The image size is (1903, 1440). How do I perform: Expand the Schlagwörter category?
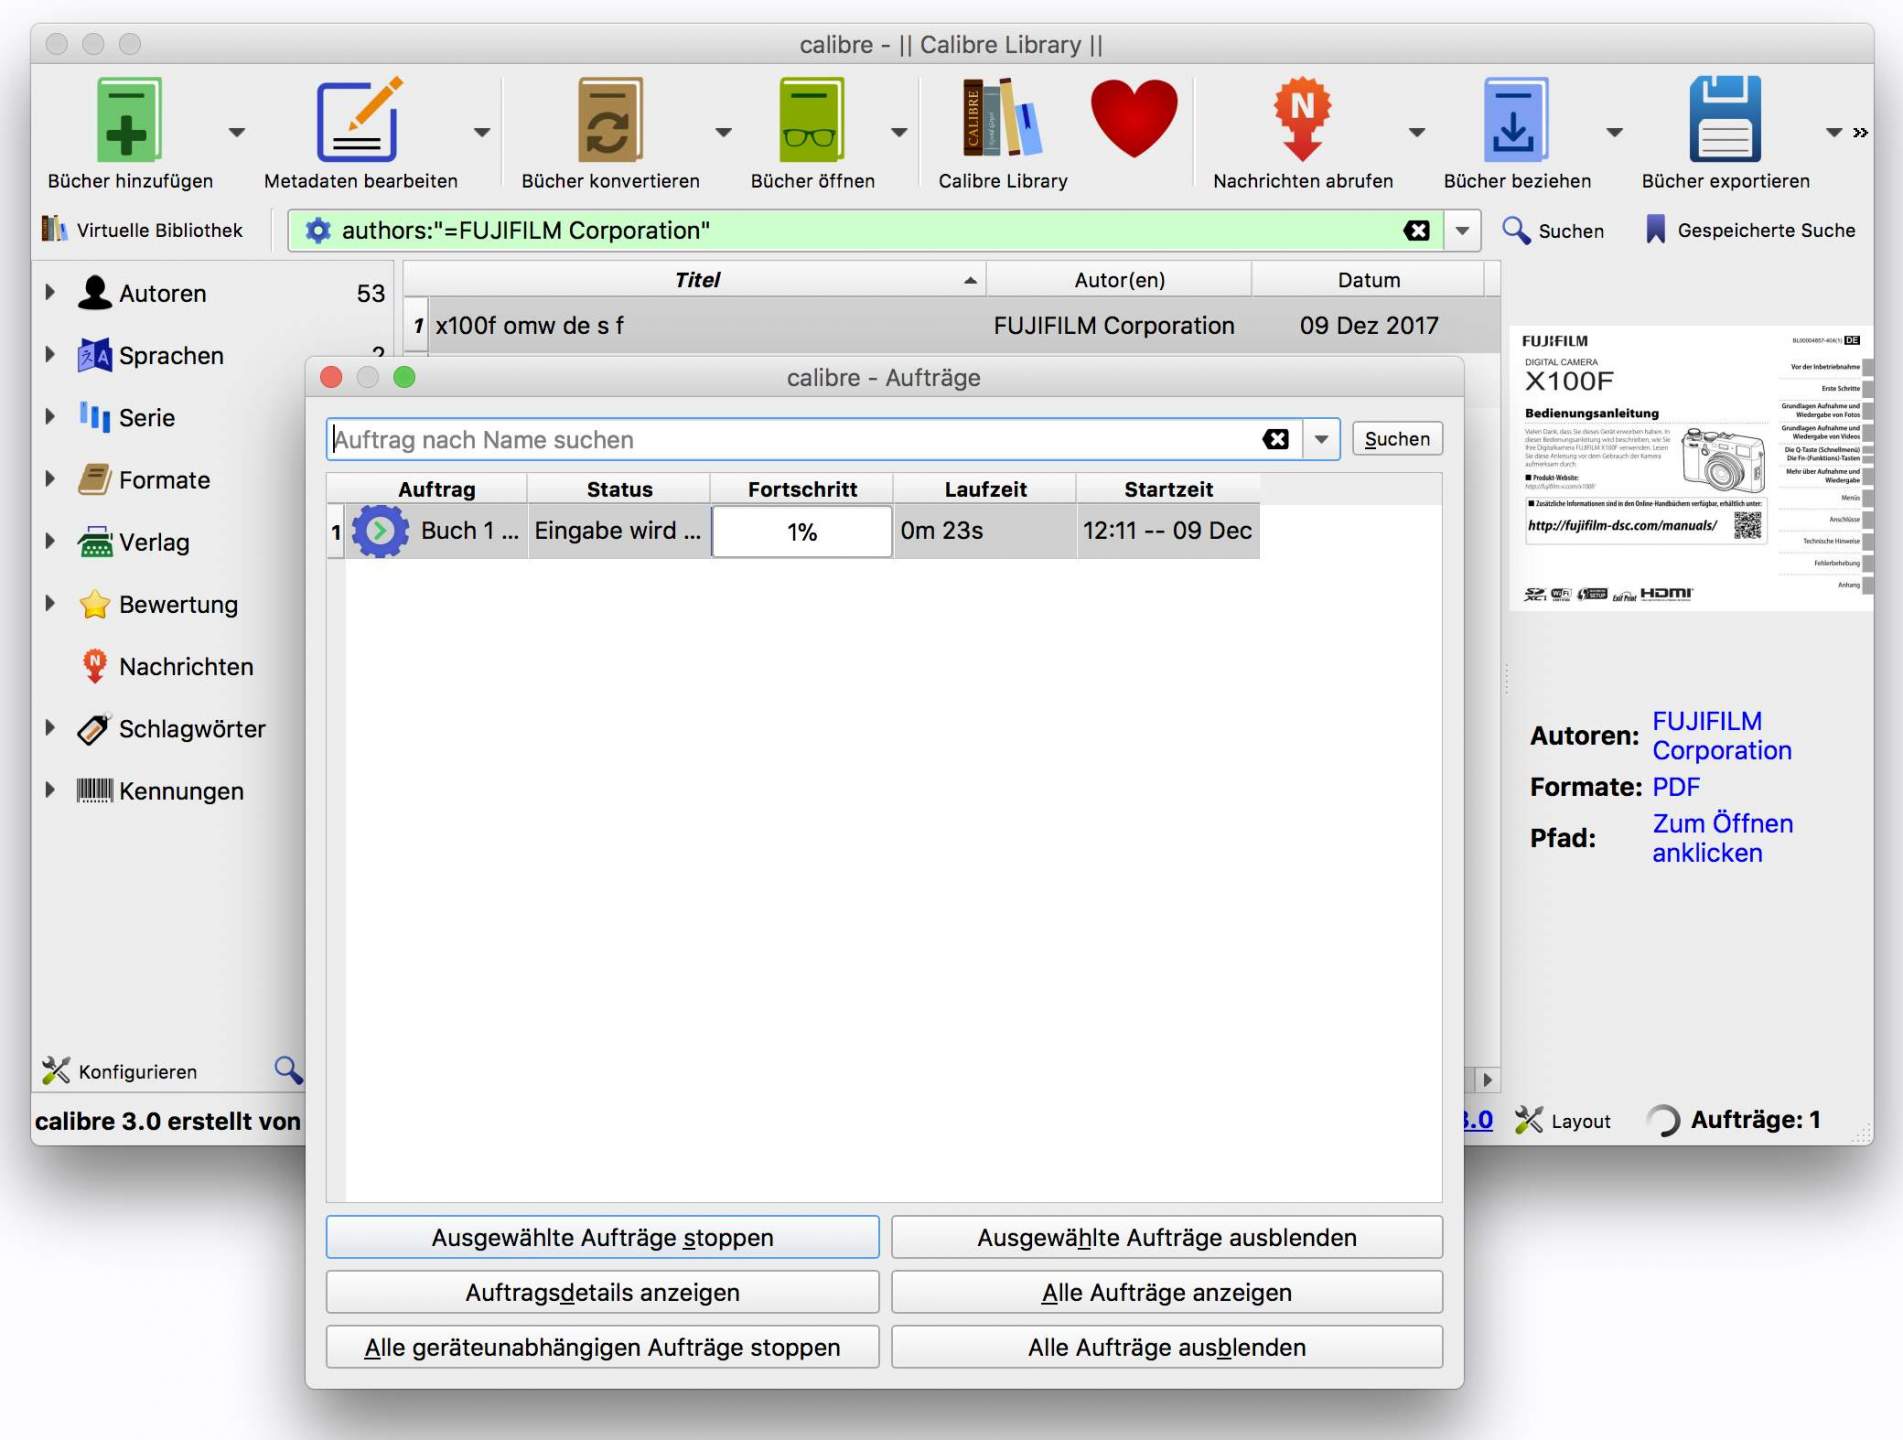click(50, 728)
